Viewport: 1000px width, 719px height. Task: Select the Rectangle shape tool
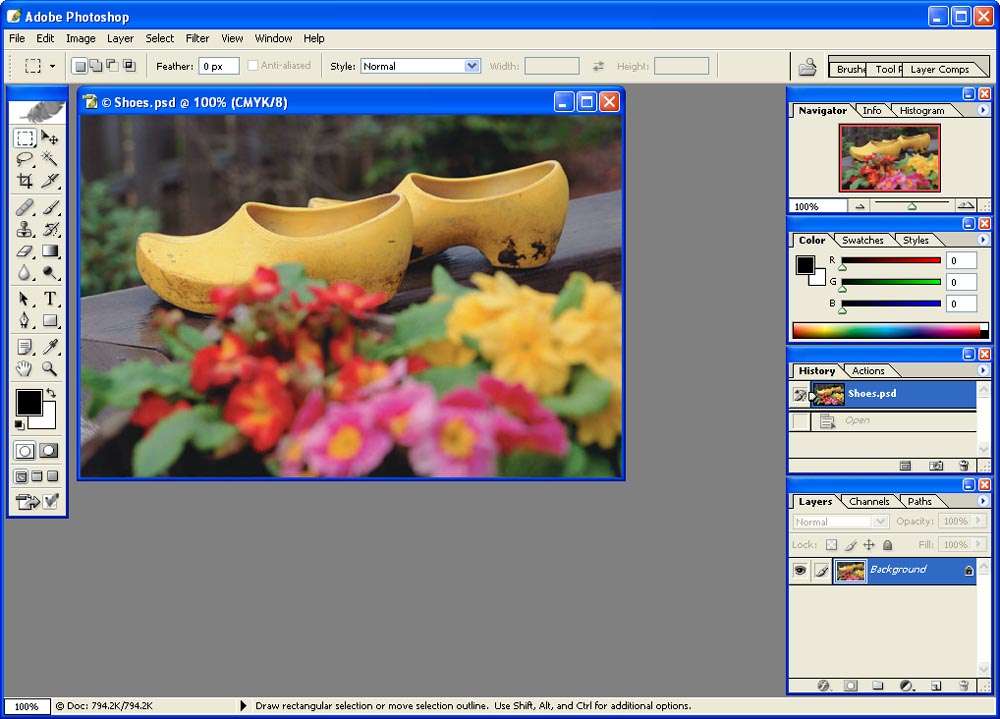(x=49, y=320)
